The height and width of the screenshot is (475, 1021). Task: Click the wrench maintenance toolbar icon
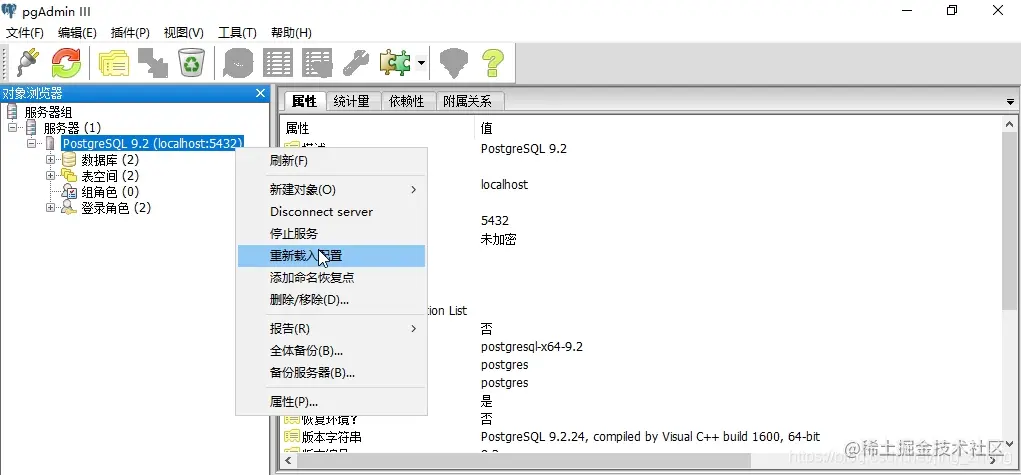coord(356,63)
